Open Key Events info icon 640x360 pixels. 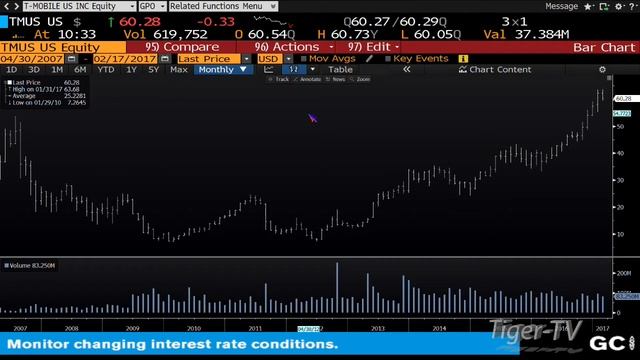[463, 59]
